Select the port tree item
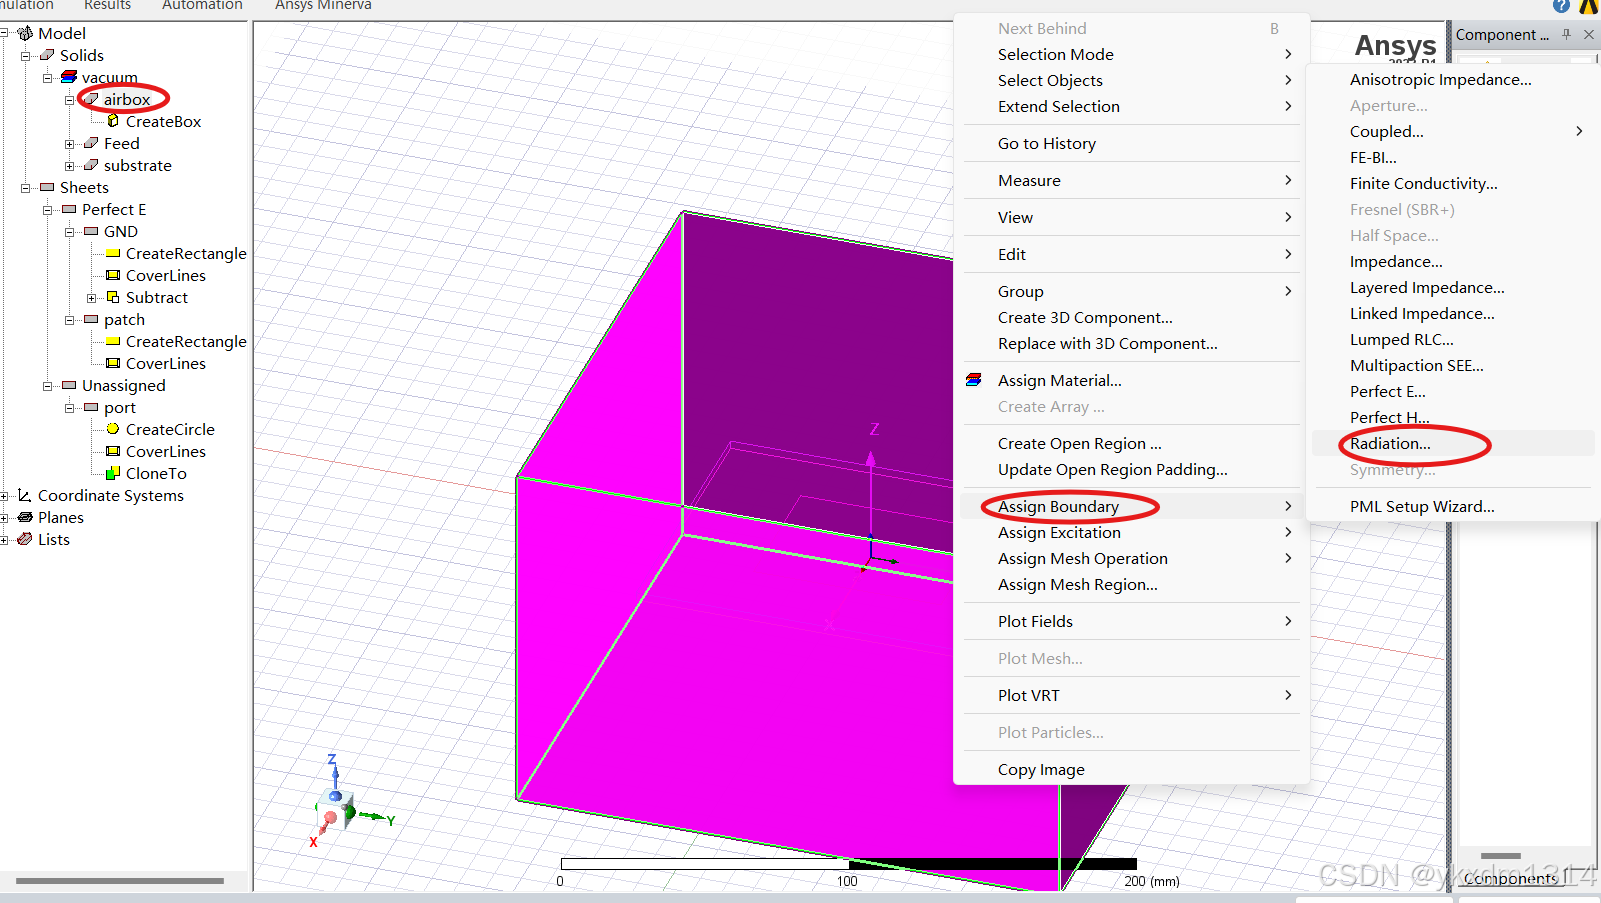This screenshot has width=1601, height=903. (120, 407)
